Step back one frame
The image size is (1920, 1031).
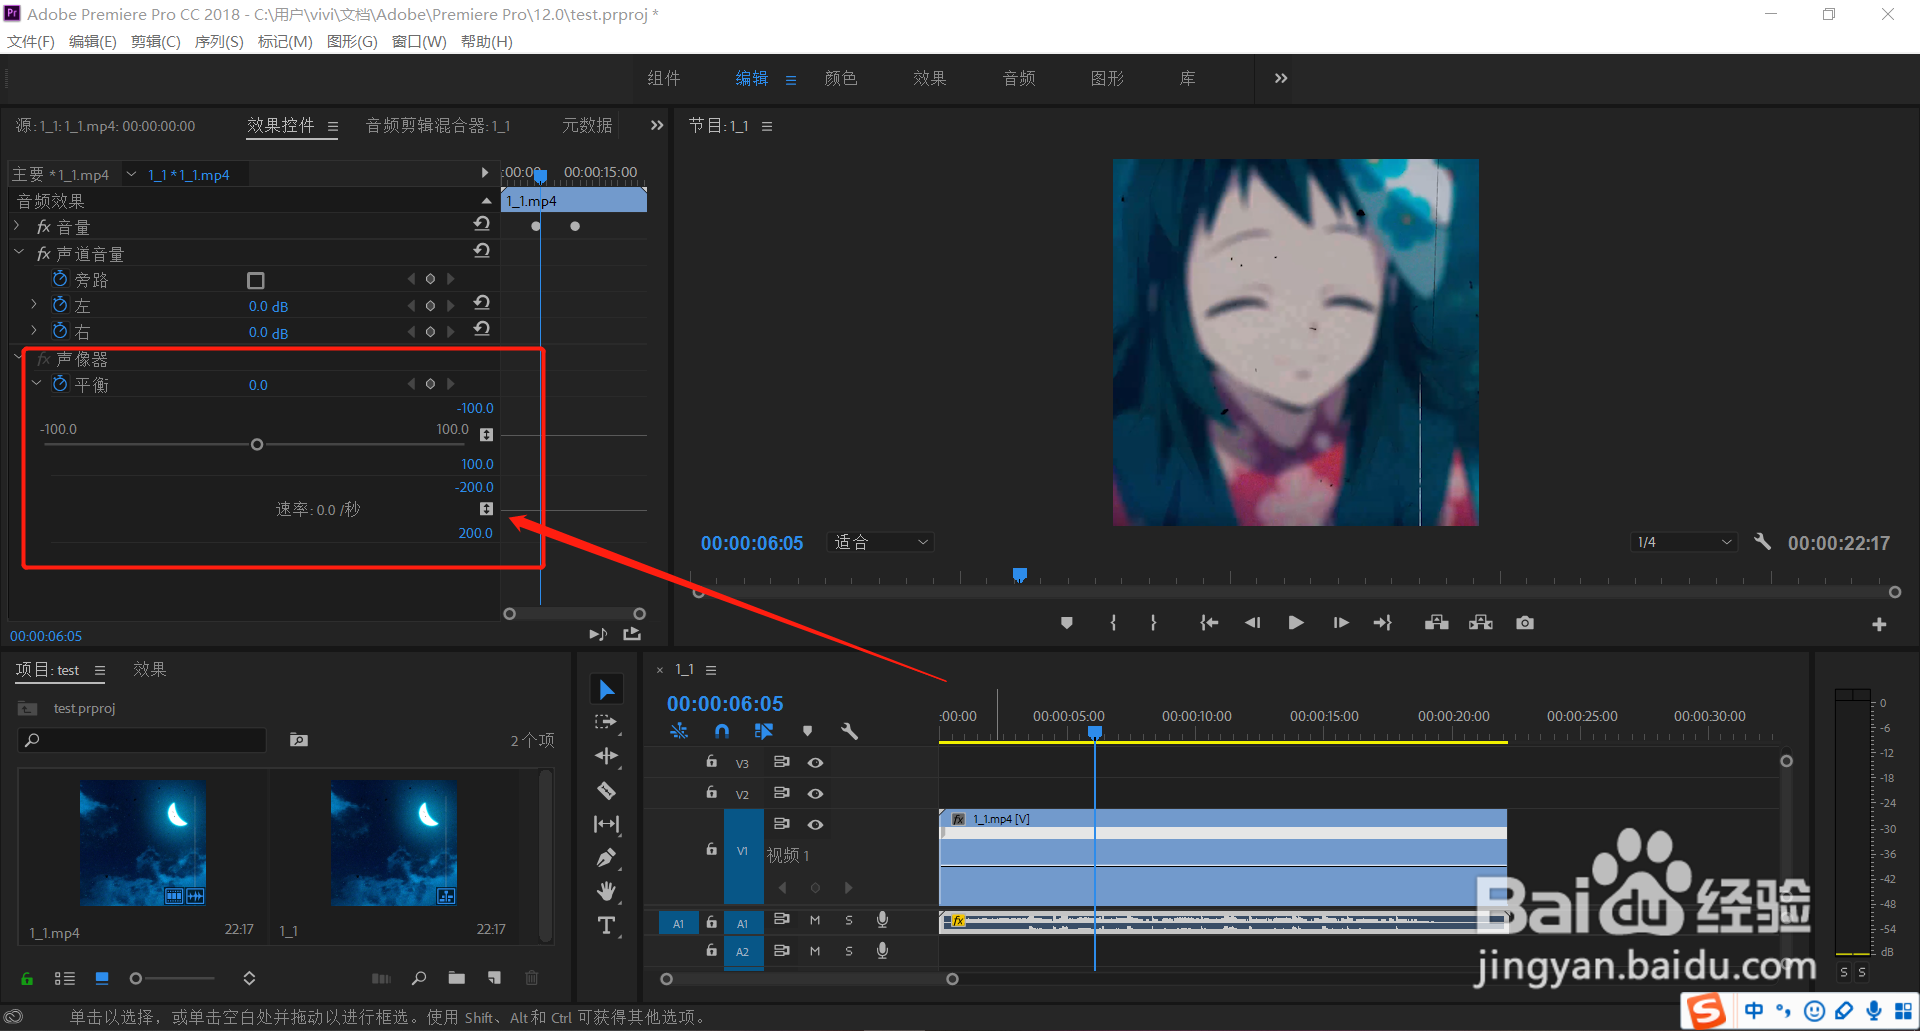1252,623
